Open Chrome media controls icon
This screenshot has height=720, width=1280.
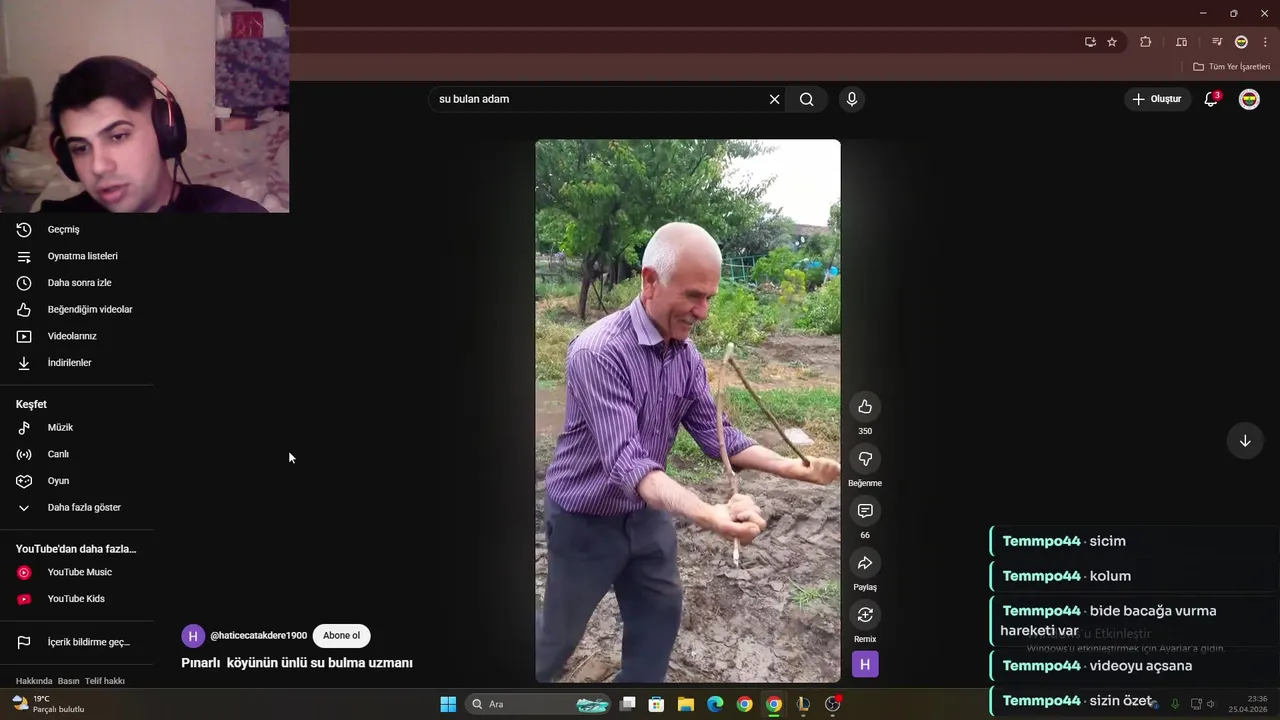[1217, 42]
